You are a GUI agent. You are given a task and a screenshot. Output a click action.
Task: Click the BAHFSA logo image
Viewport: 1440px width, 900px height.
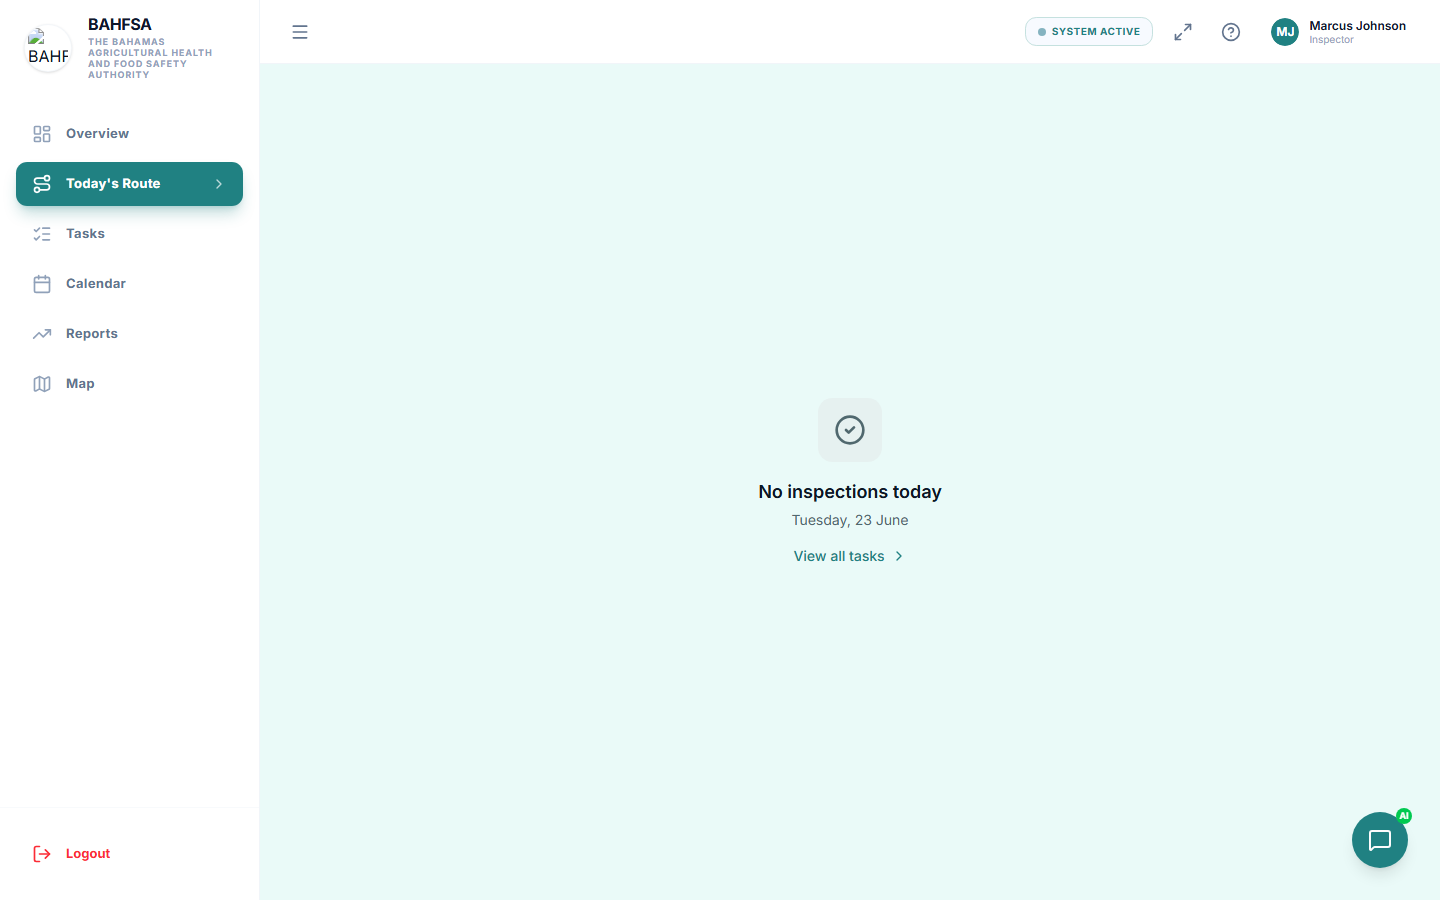pyautogui.click(x=48, y=48)
